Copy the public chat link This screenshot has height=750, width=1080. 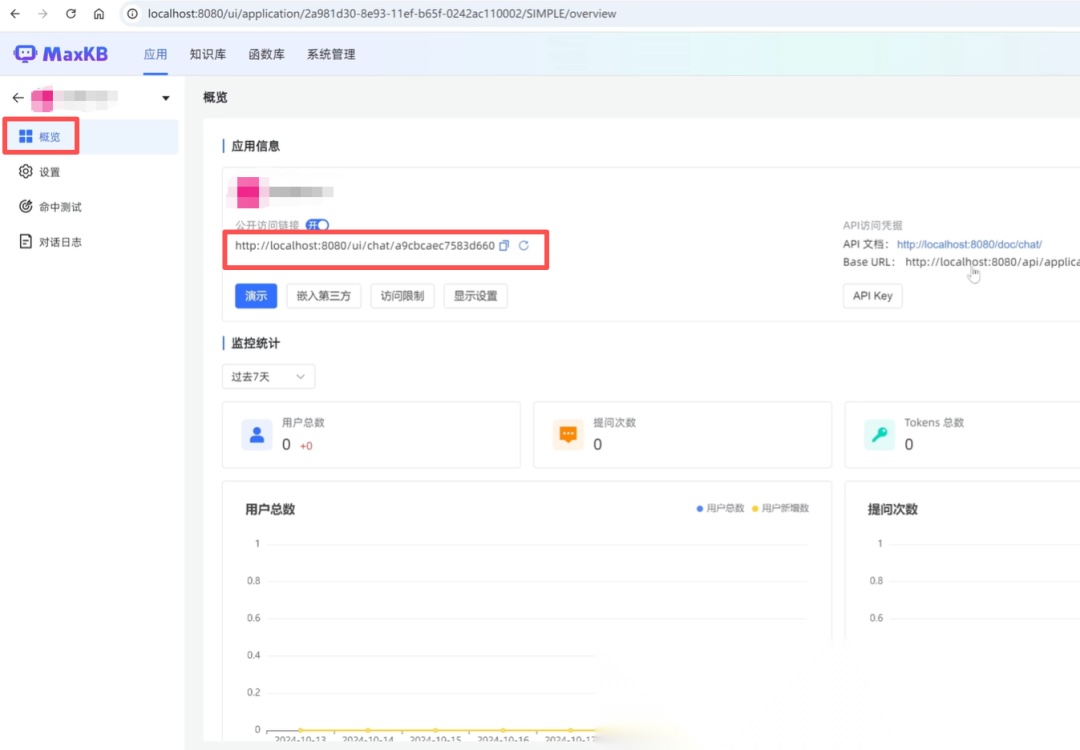504,246
